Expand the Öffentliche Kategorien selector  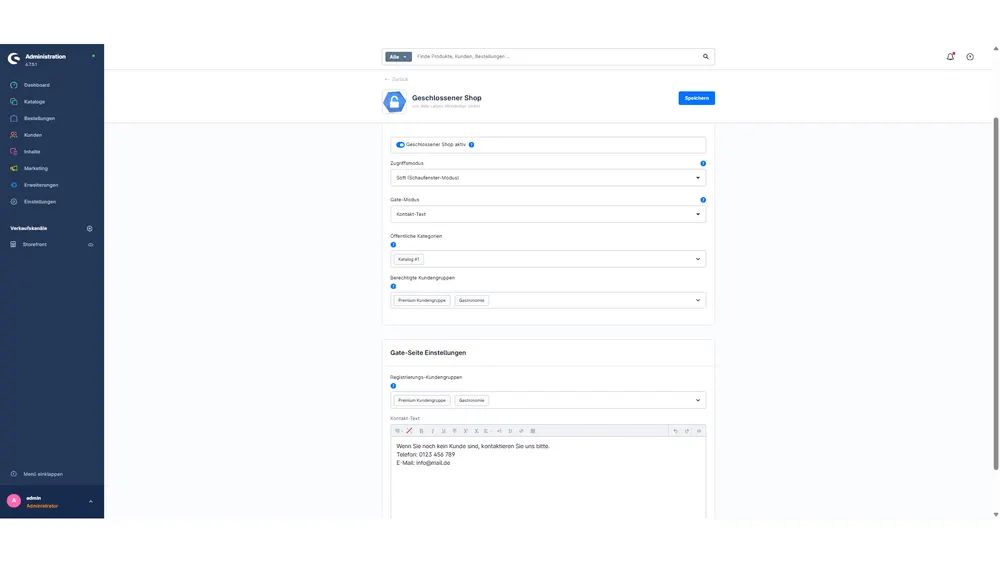coord(698,260)
